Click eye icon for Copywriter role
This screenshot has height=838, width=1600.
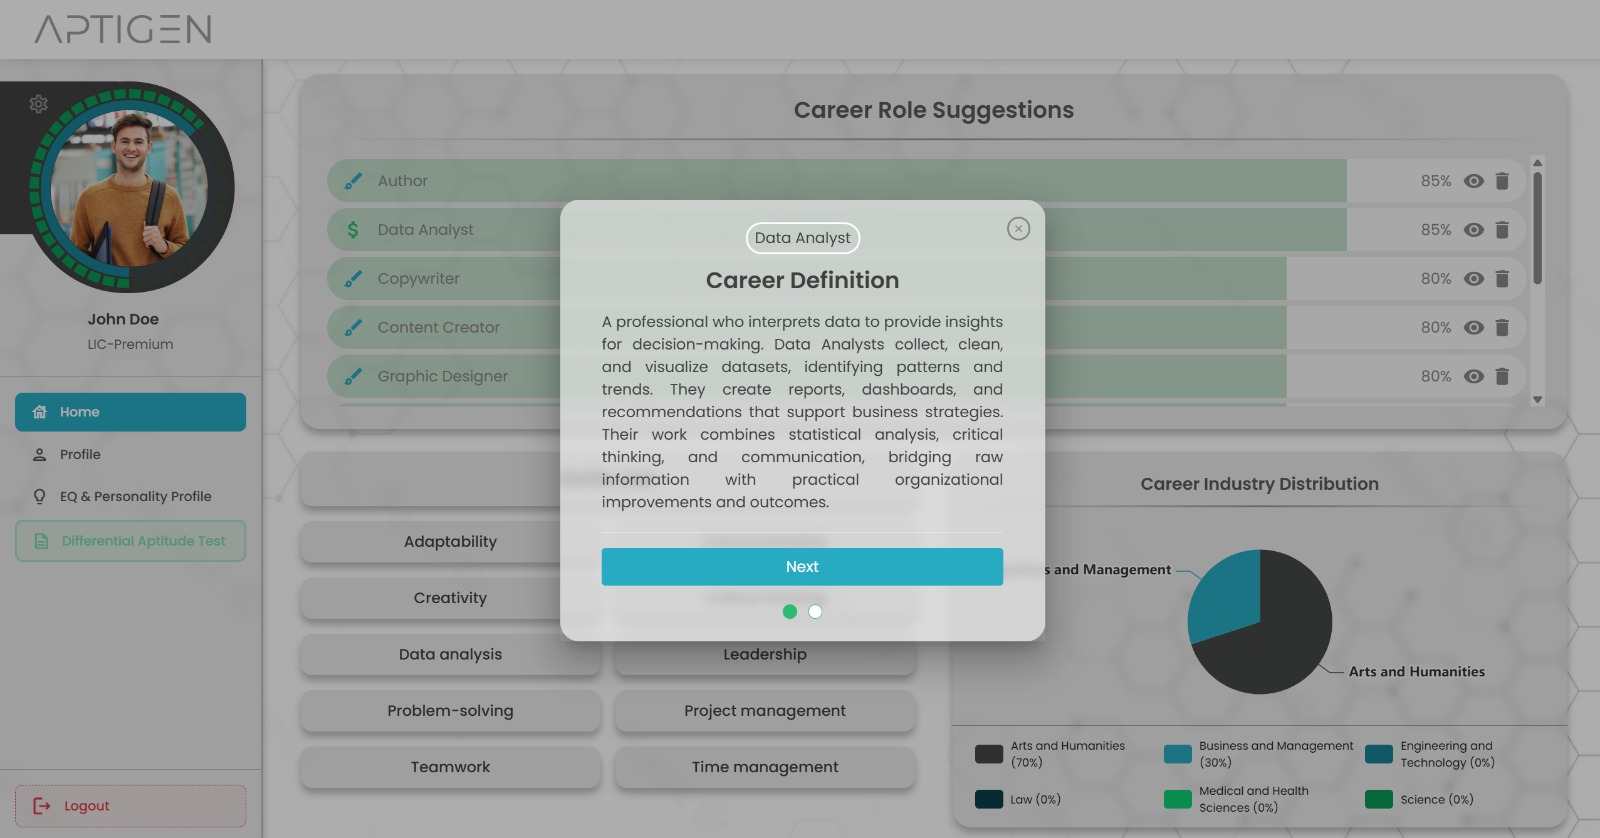[1473, 279]
